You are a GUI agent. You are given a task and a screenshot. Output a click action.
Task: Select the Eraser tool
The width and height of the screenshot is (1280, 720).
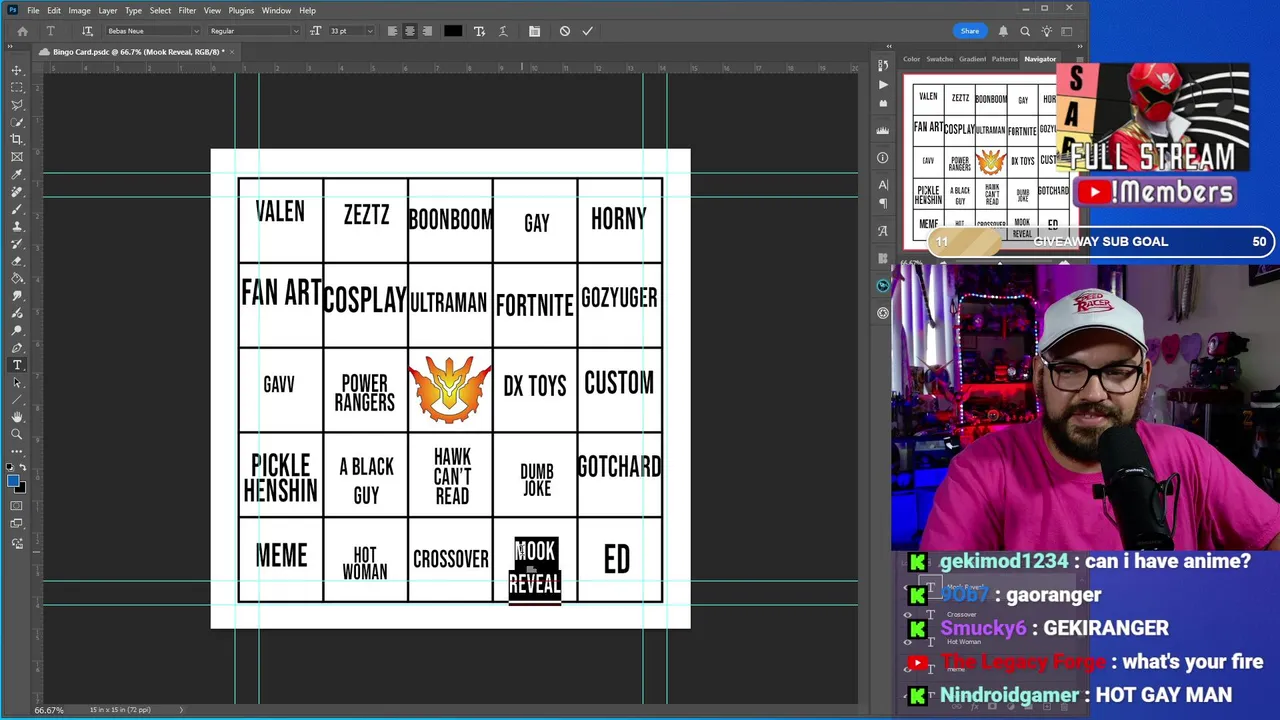point(17,261)
